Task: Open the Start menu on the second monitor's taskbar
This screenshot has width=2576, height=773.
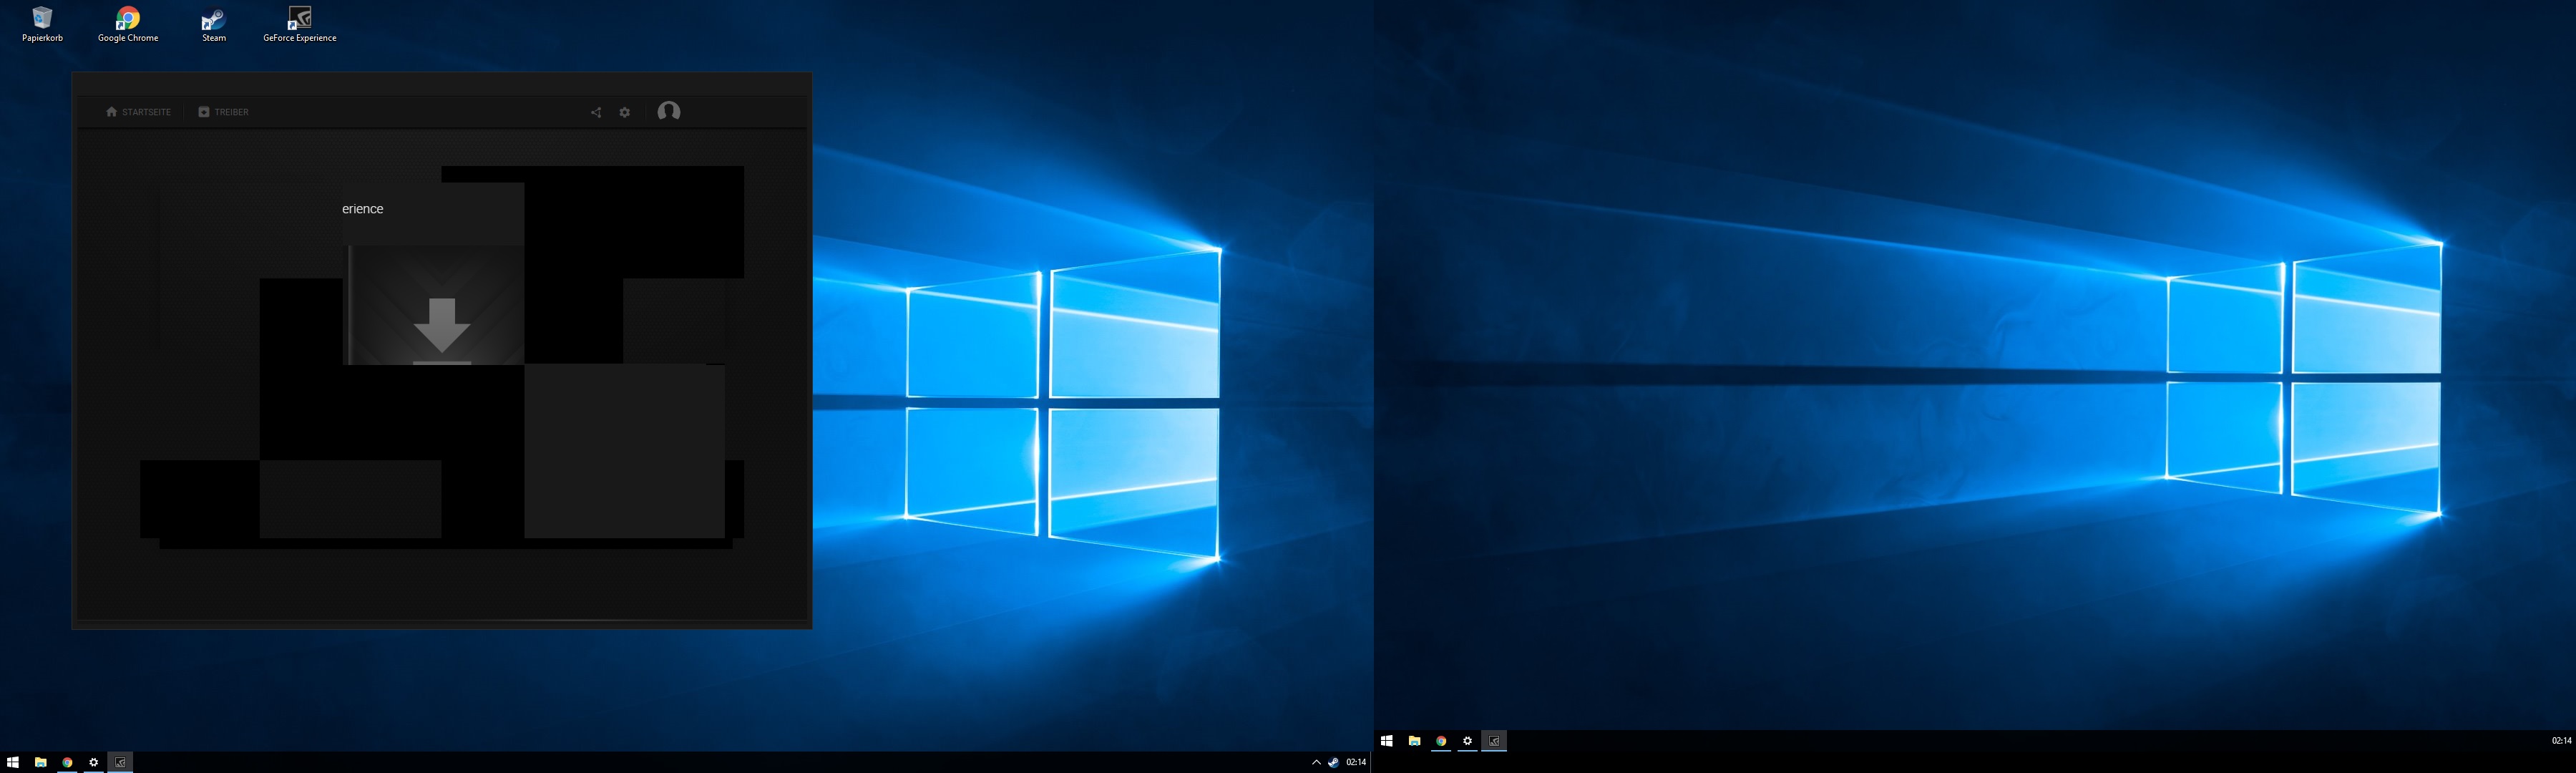Action: pyautogui.click(x=1387, y=741)
